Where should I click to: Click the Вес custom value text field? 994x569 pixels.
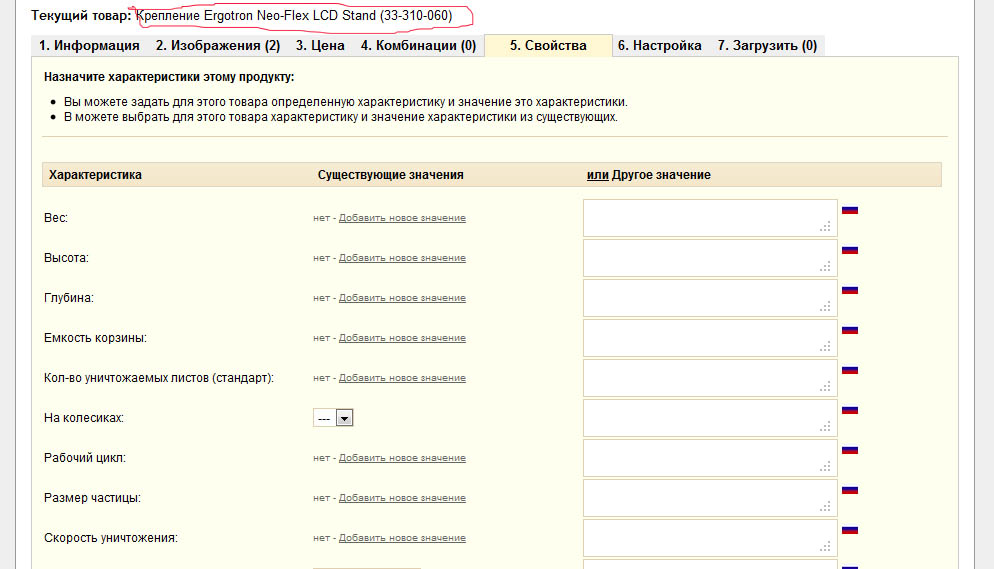(x=710, y=218)
